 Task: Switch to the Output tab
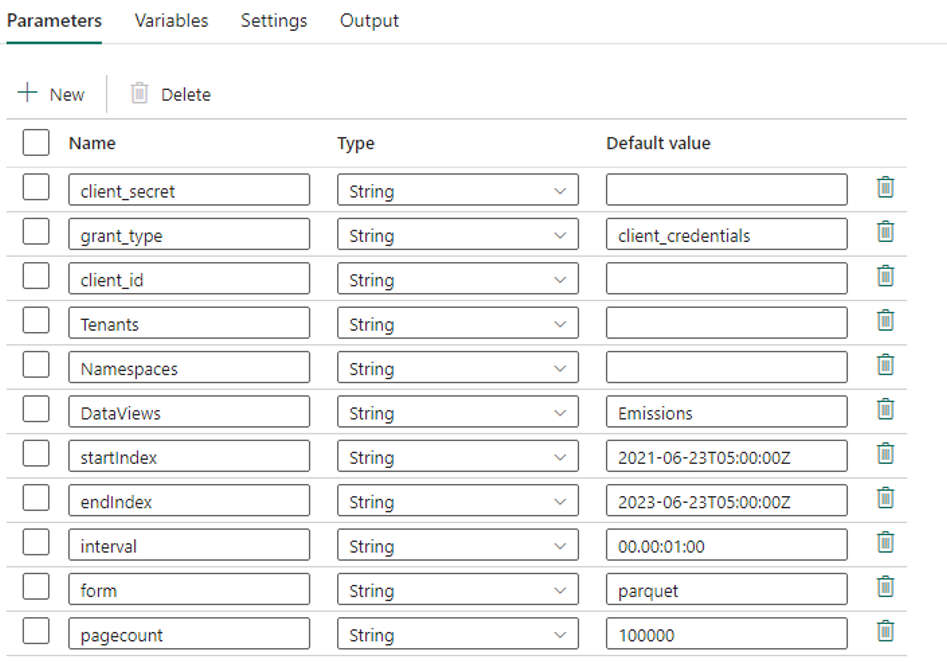pos(369,21)
